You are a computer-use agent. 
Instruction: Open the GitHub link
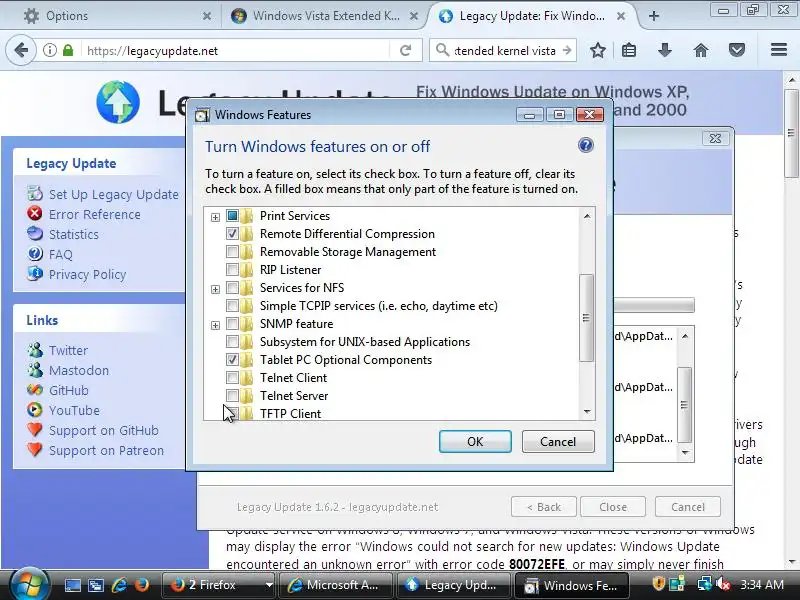pyautogui.click(x=68, y=390)
